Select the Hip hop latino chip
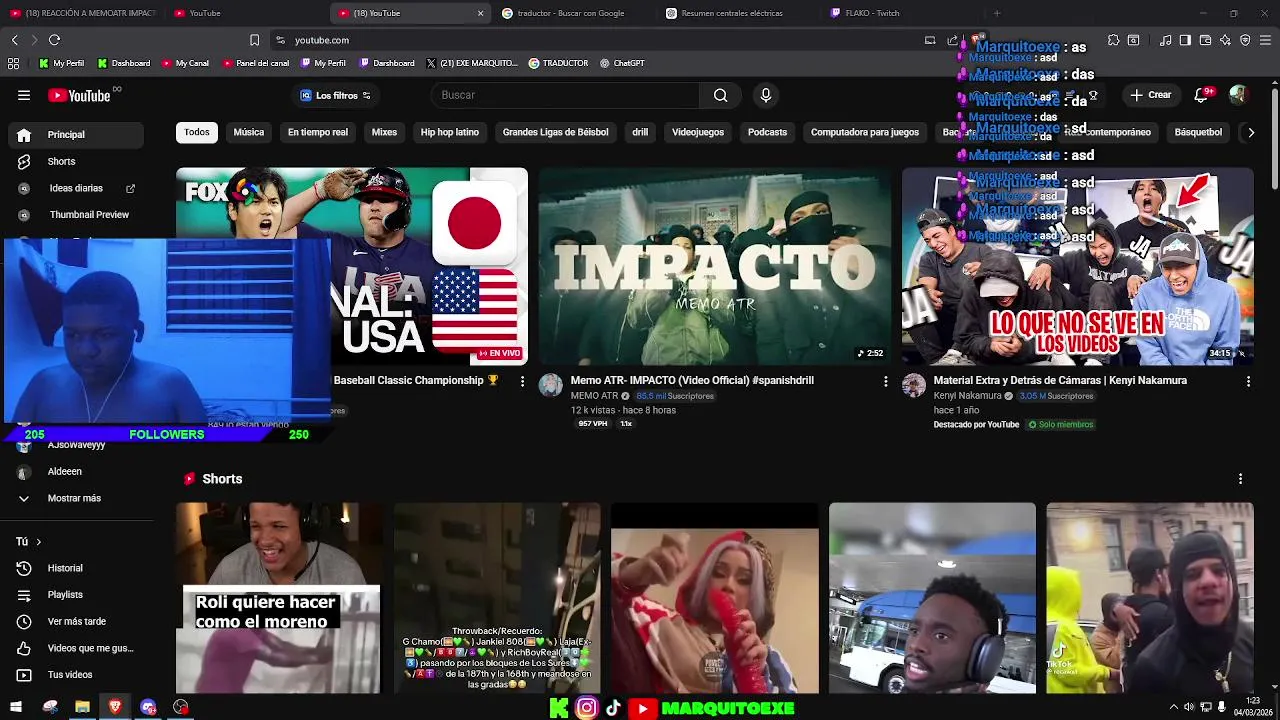 click(450, 132)
